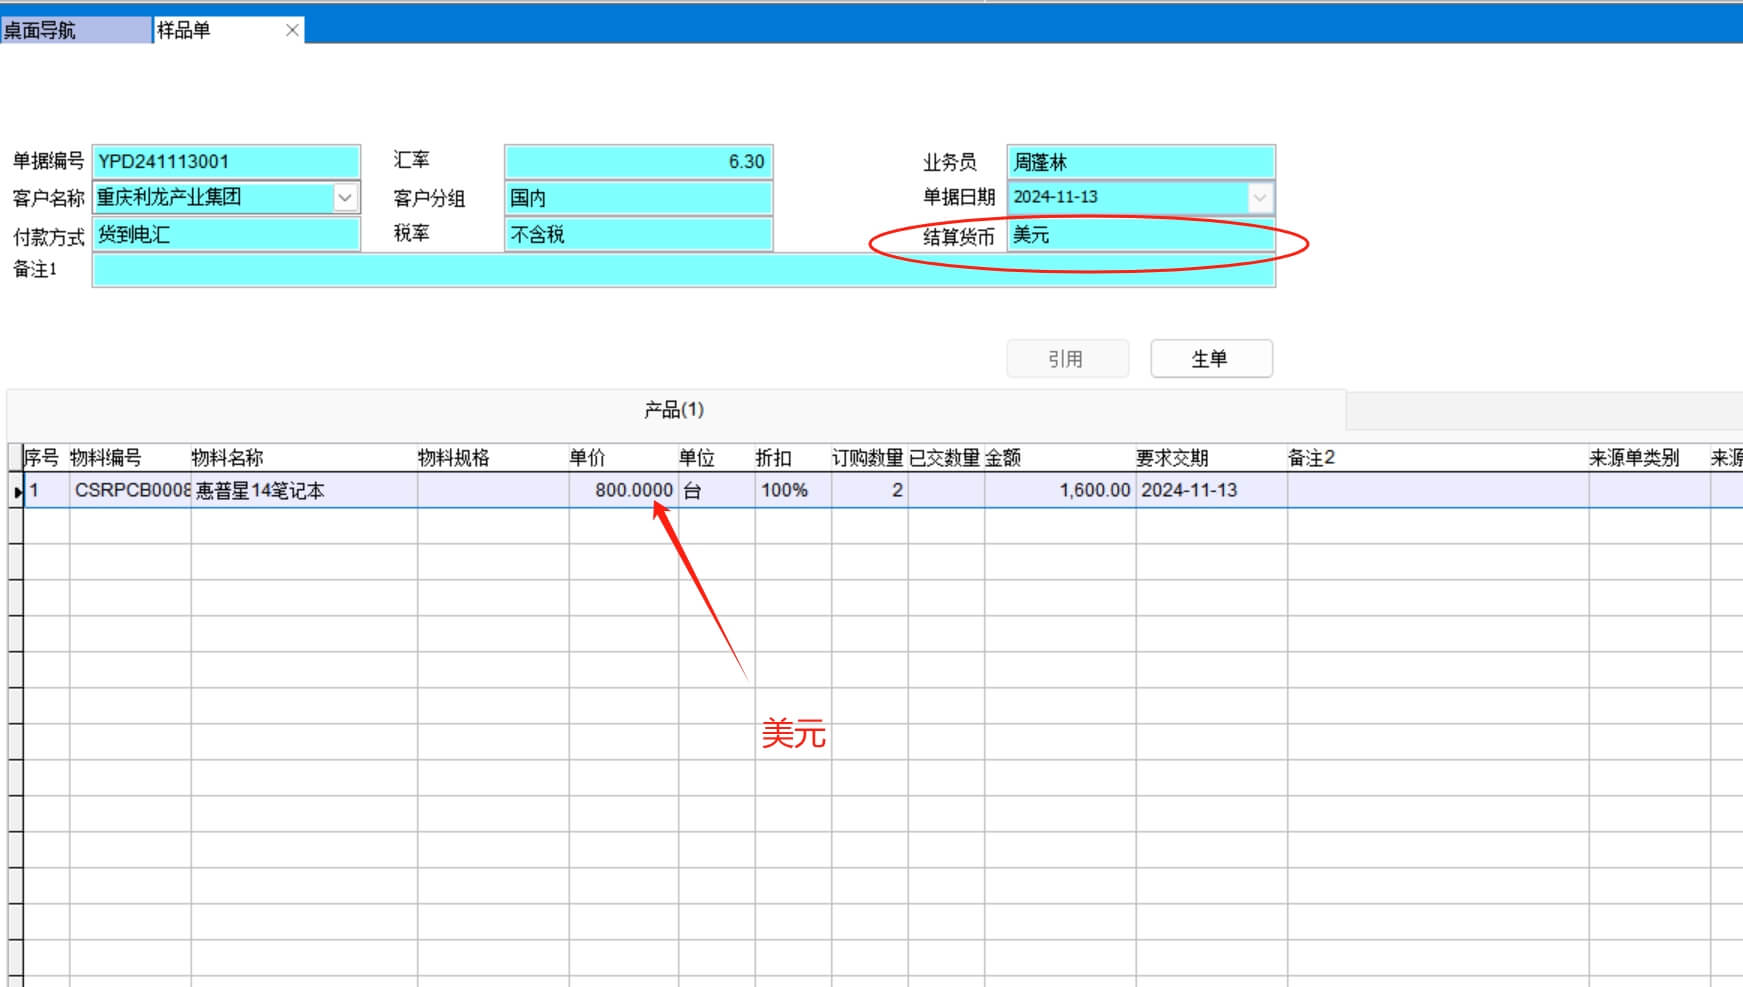Close the 样品单 tab
This screenshot has width=1743, height=987.
292,30
